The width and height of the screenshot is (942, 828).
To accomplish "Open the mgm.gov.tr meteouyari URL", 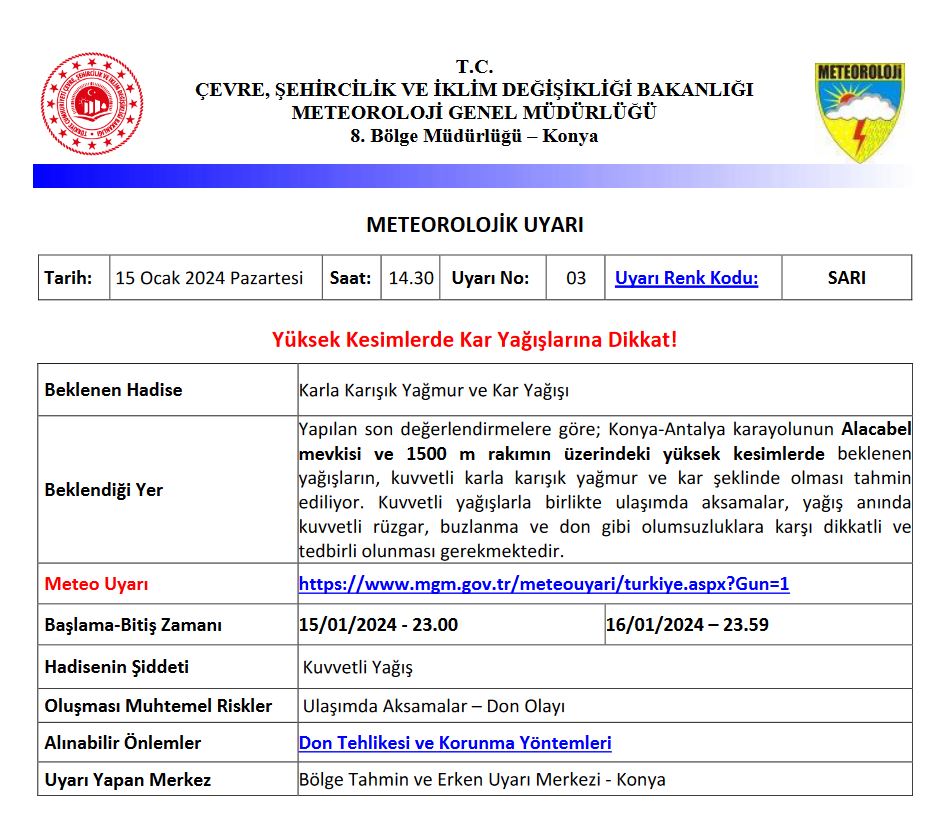I will pyautogui.click(x=543, y=584).
